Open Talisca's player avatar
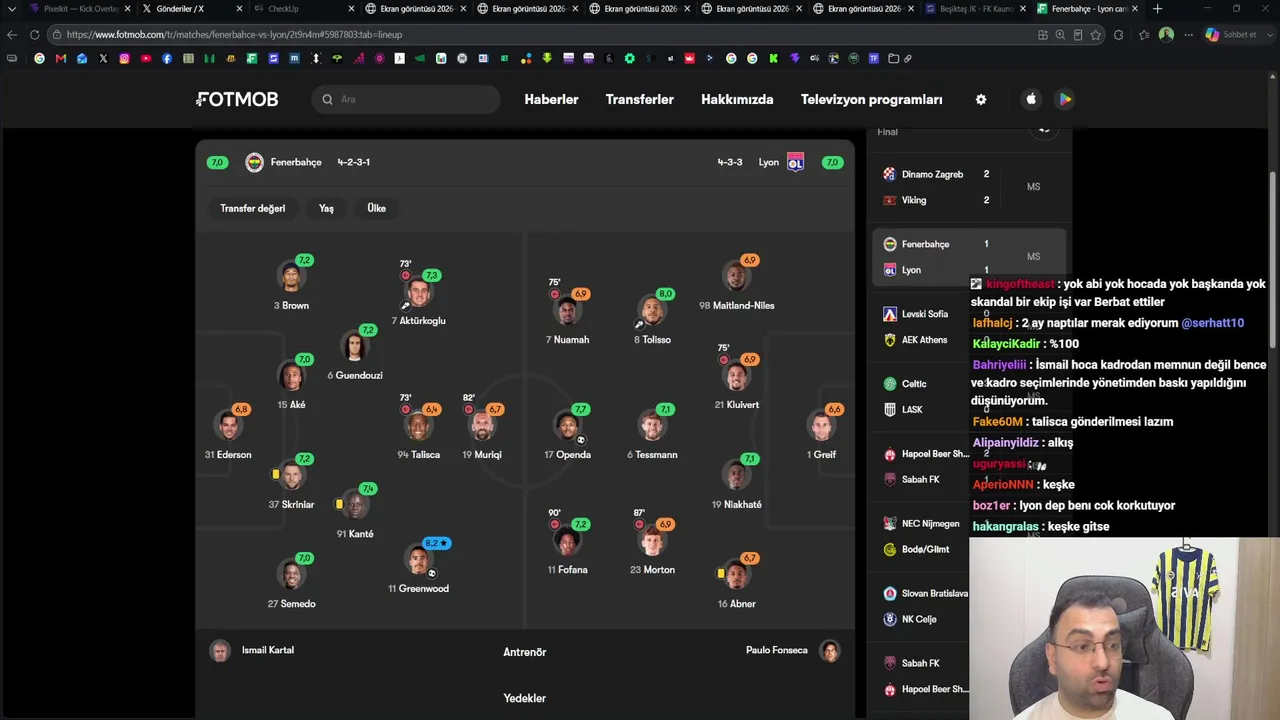 pyautogui.click(x=418, y=426)
